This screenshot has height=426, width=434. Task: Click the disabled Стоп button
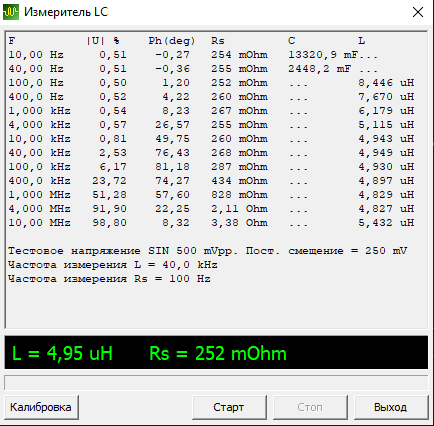pos(310,407)
